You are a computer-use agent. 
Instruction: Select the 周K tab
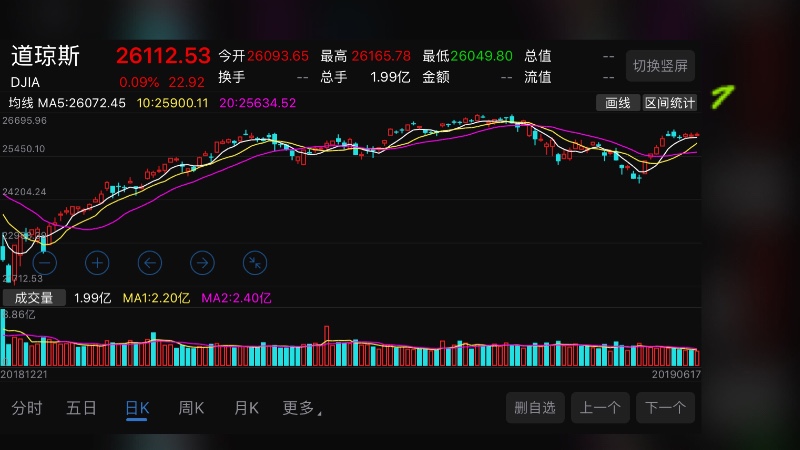[191, 408]
